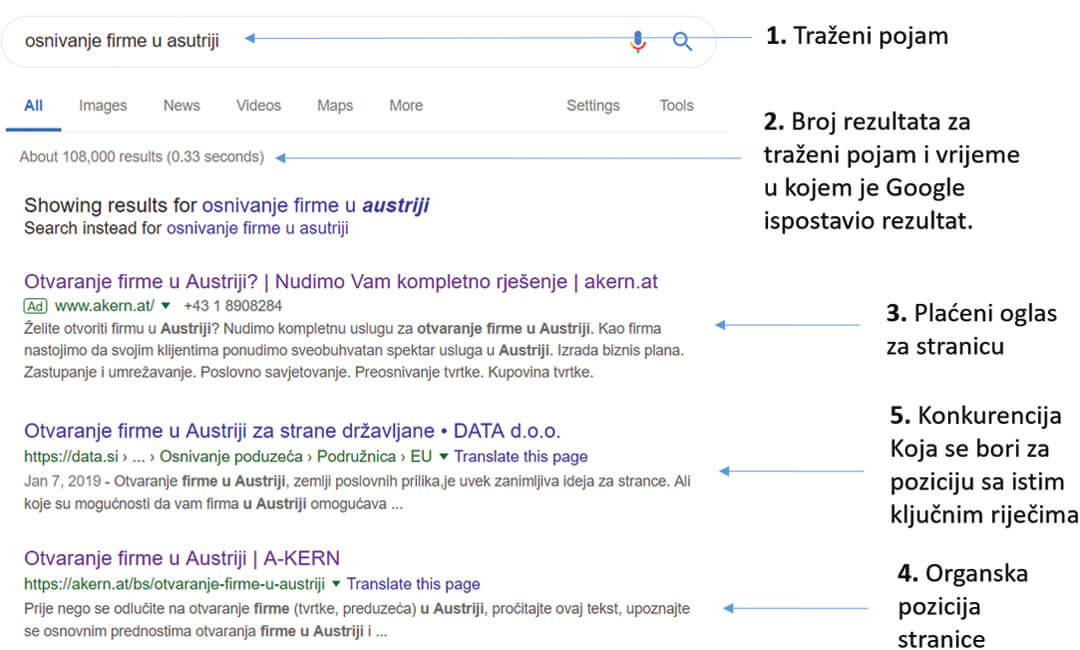Screen dimensions: 1080x650
Task: Open 'Otvaranje firme u Austriji | A-KERN' result
Action: coord(182,558)
